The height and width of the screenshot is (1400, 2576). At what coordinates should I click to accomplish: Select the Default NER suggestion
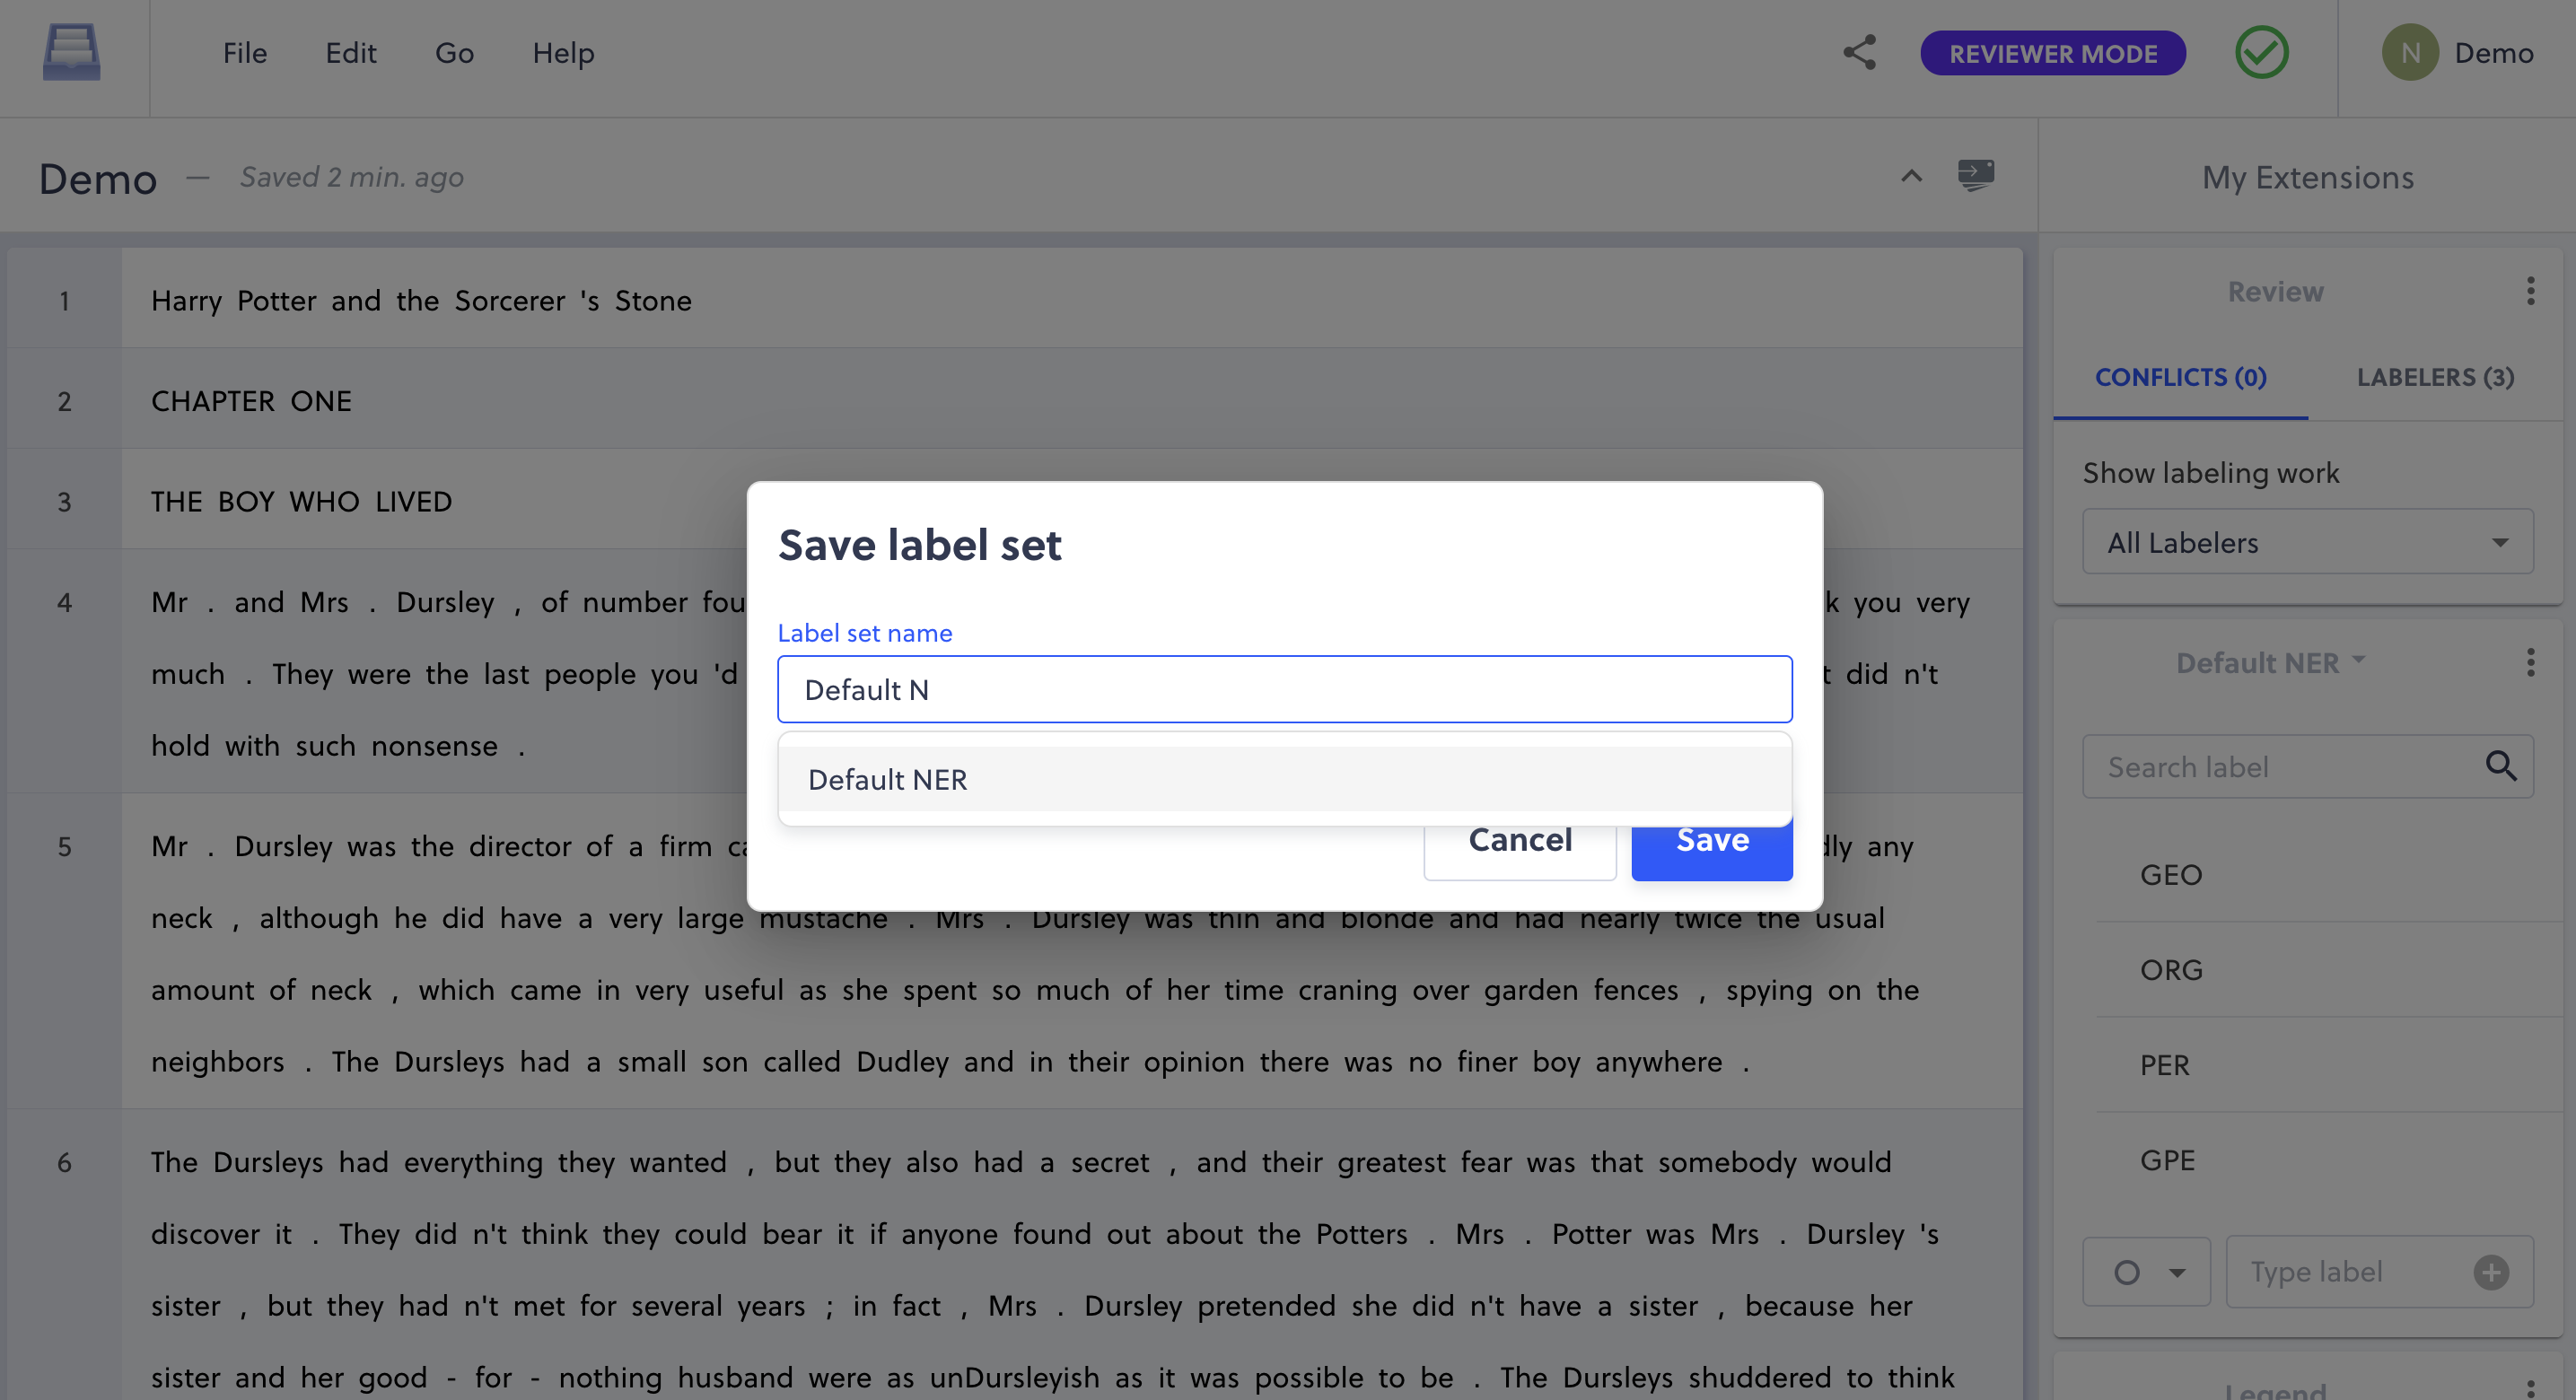(1284, 779)
